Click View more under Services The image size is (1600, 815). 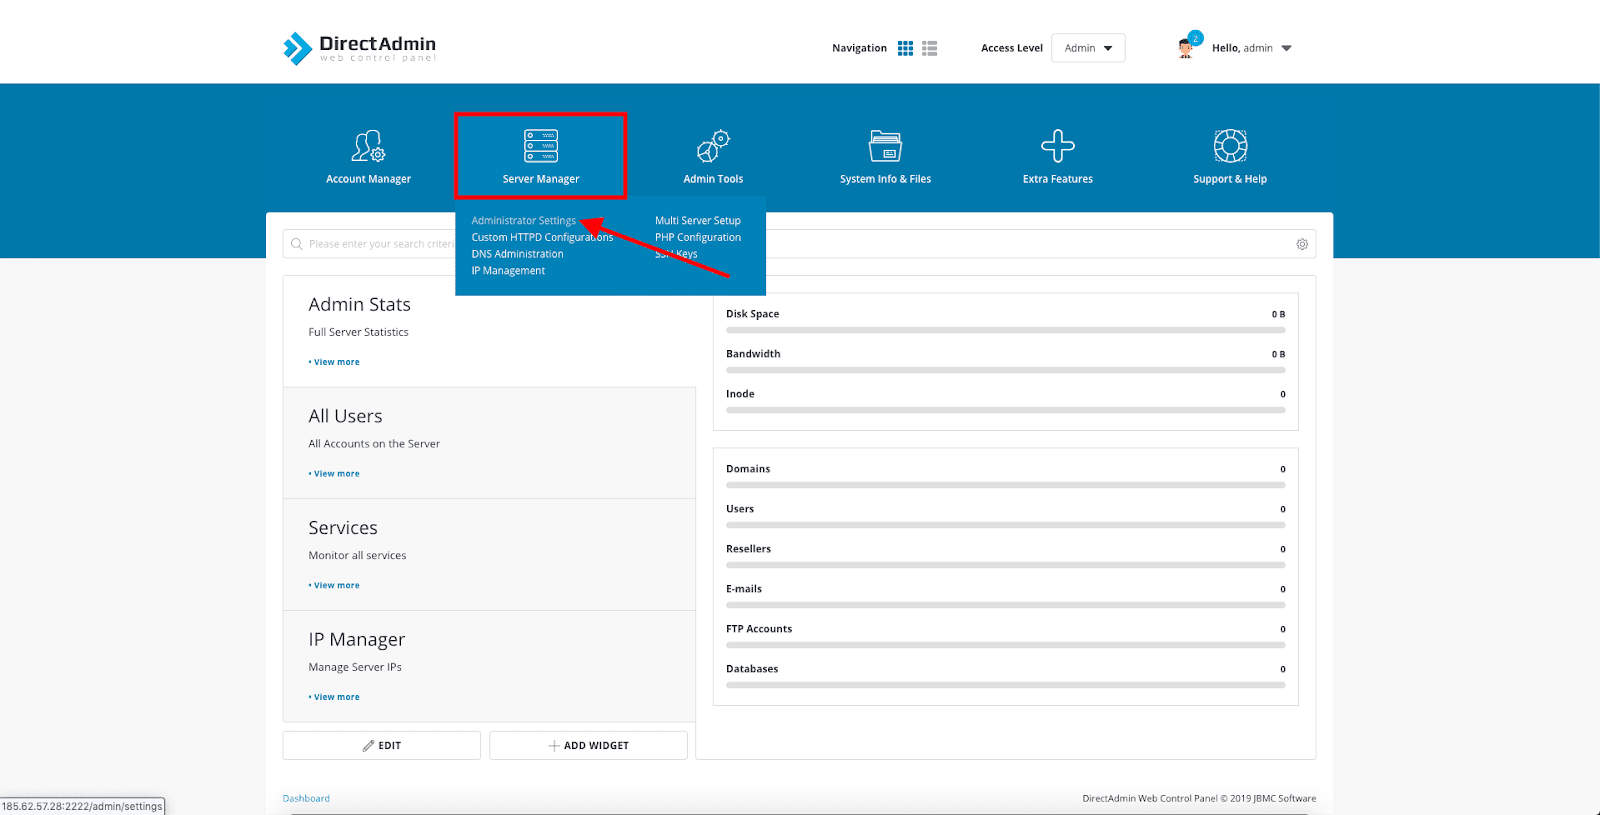[x=335, y=585]
